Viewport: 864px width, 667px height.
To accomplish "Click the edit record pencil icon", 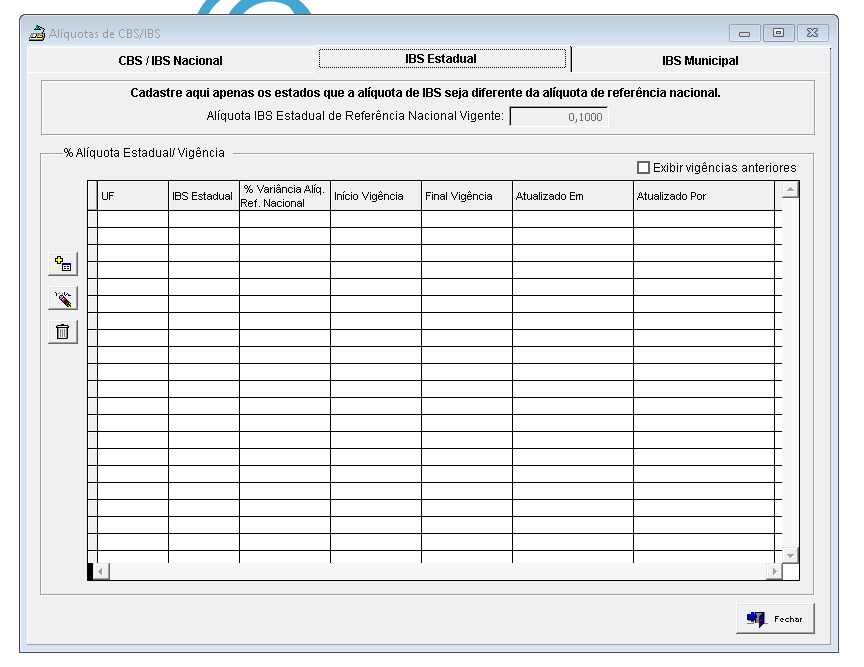I will pyautogui.click(x=63, y=298).
